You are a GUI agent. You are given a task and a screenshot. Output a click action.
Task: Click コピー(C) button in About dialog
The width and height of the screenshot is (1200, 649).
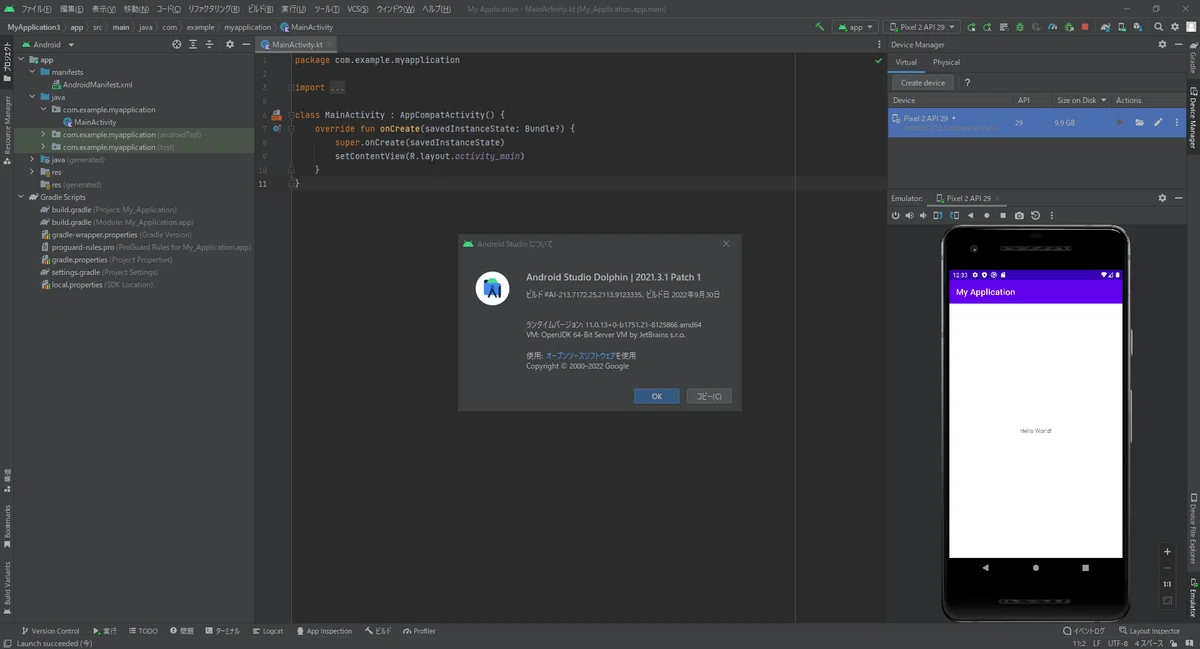click(x=709, y=396)
